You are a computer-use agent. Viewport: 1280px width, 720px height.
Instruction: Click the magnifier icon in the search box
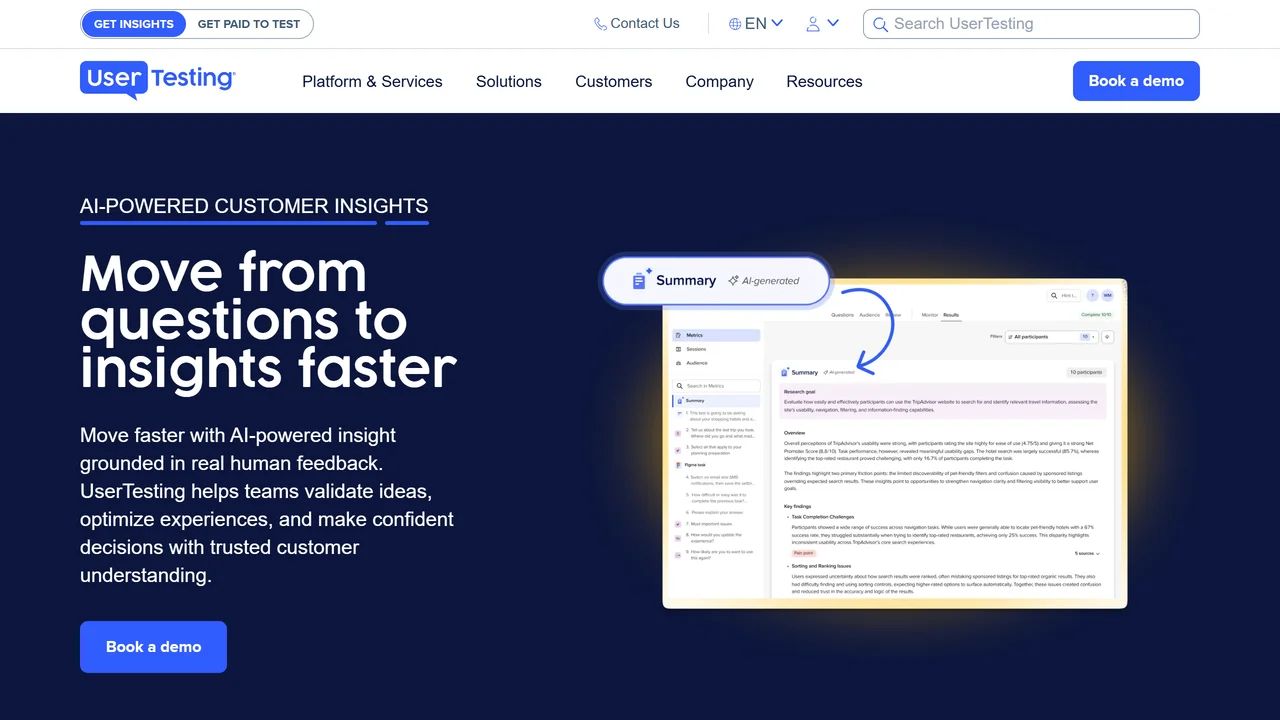click(x=880, y=24)
